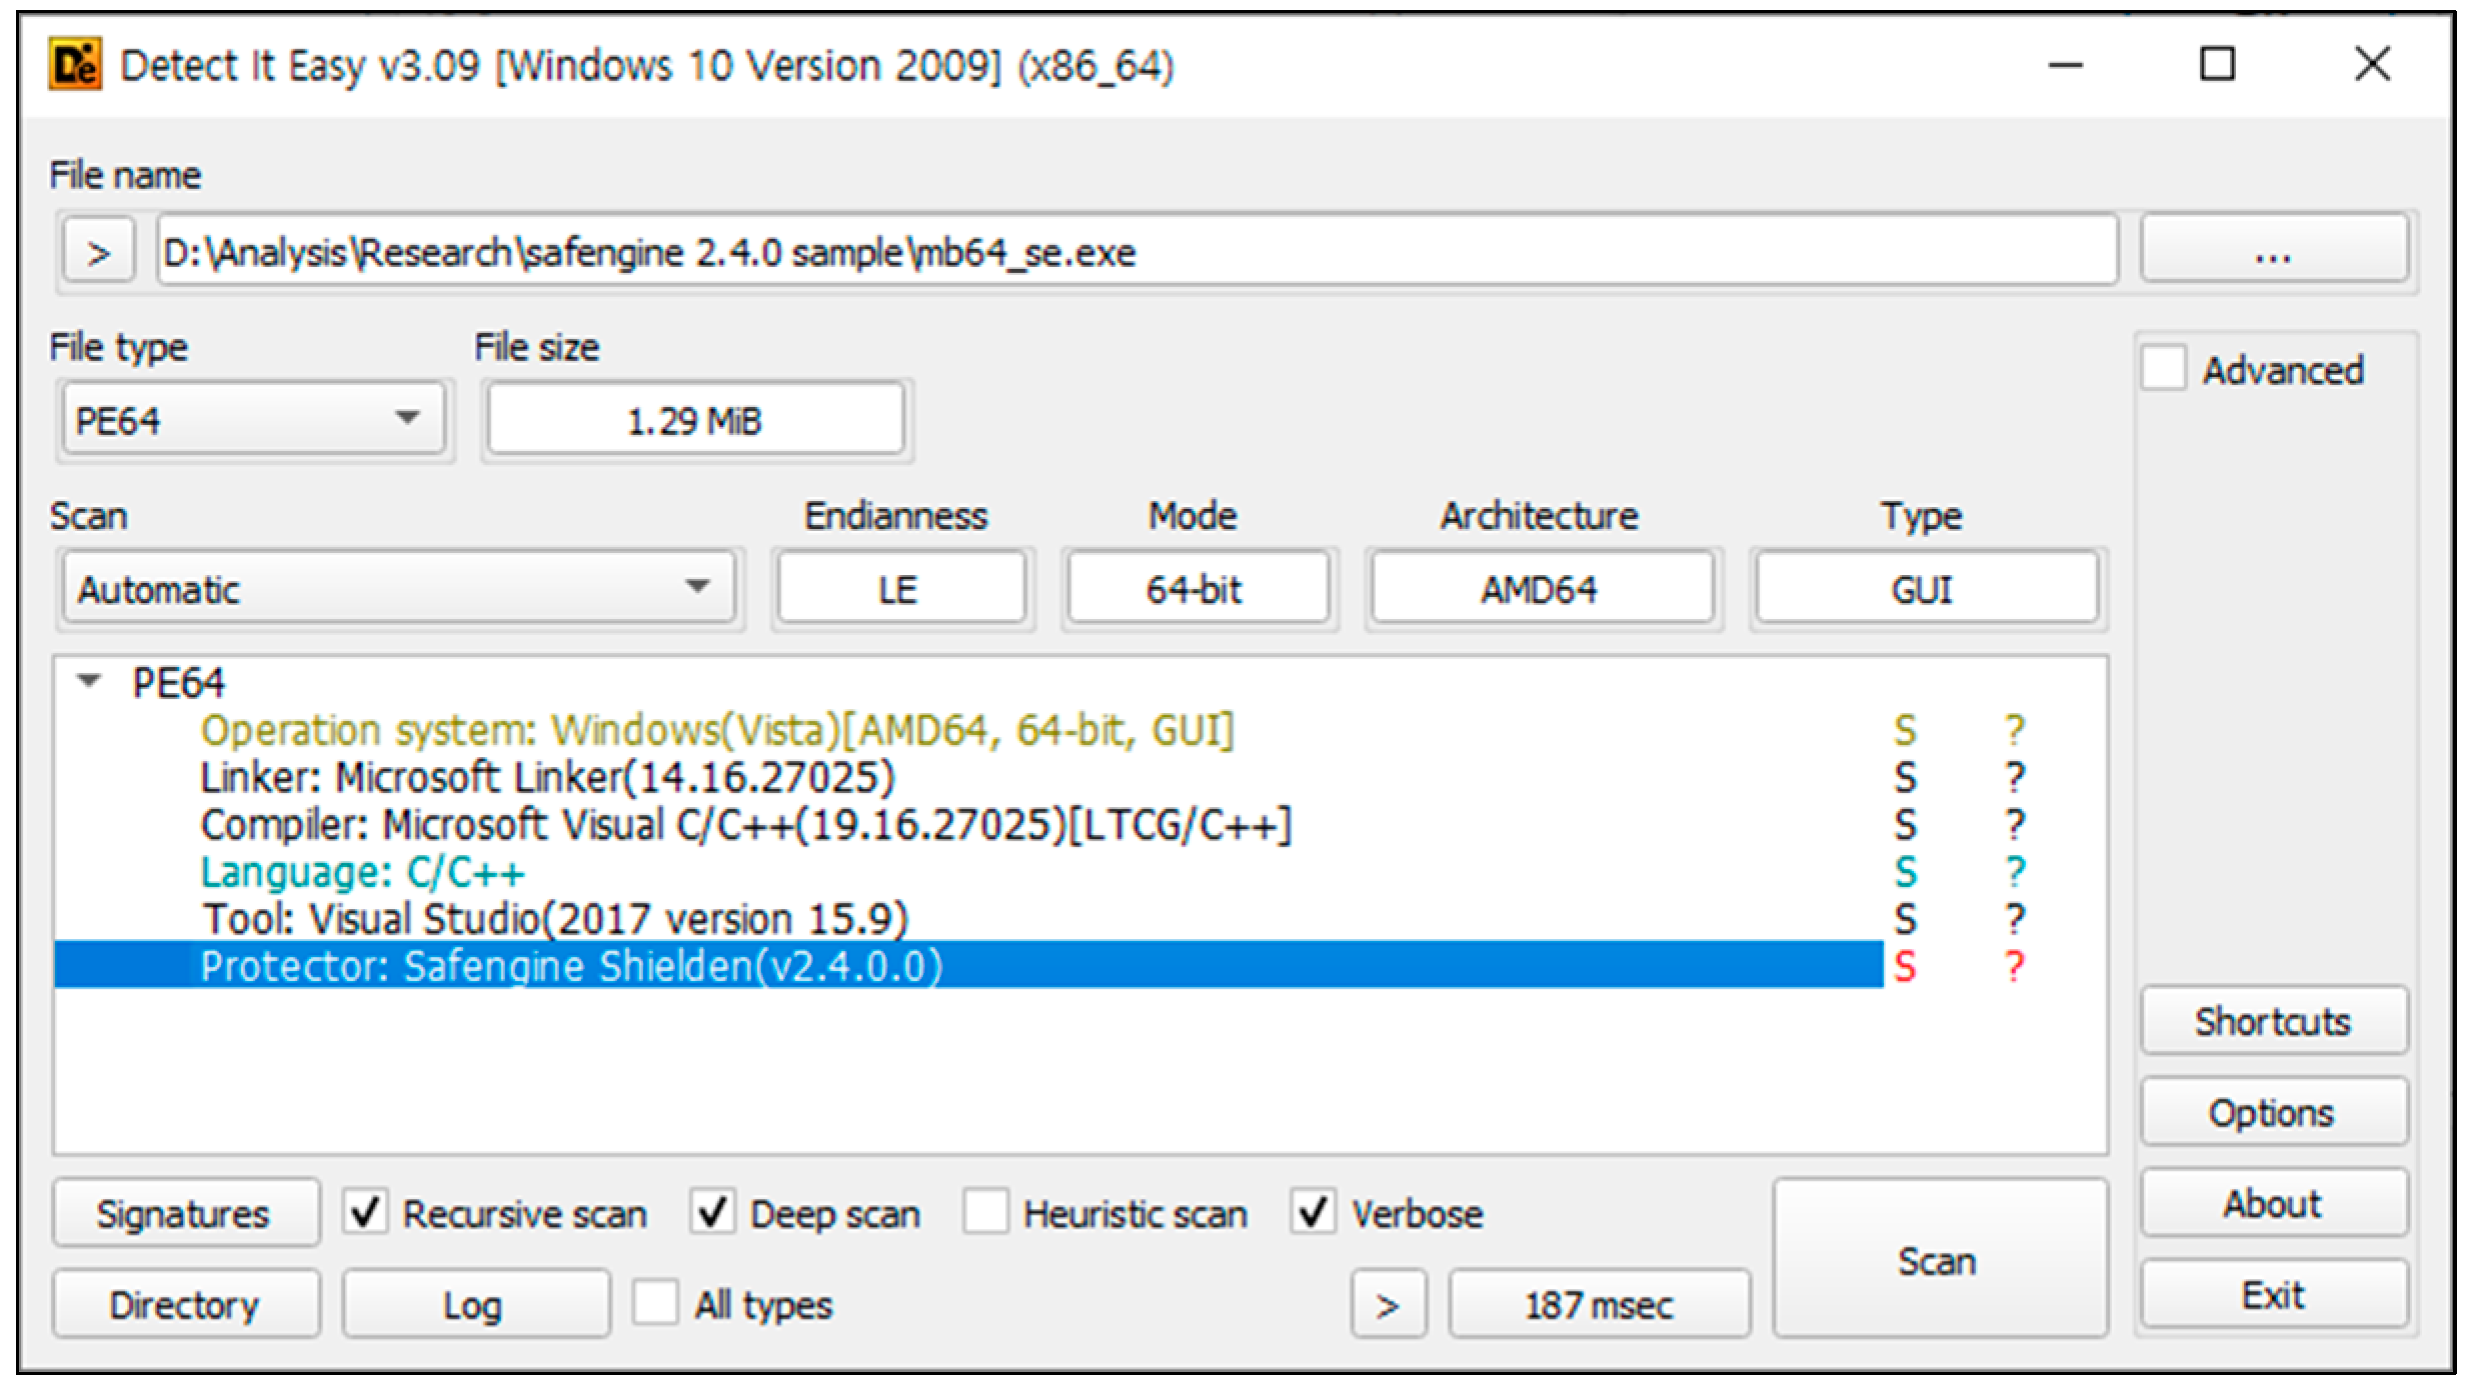Click the arrow button left of file path
2471x1388 pixels.
(x=98, y=252)
